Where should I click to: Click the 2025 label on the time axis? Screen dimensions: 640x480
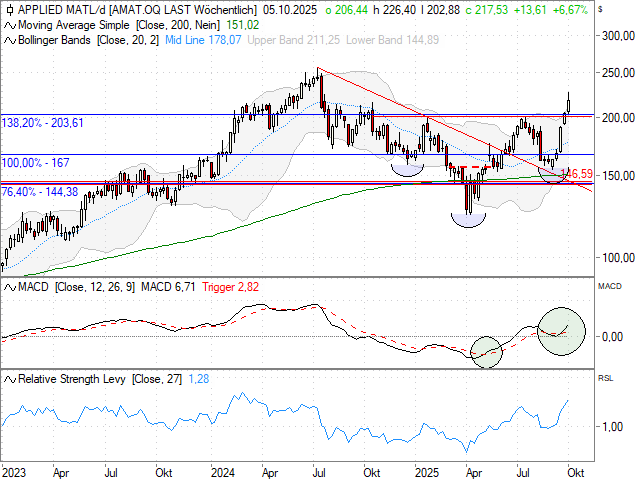(427, 469)
